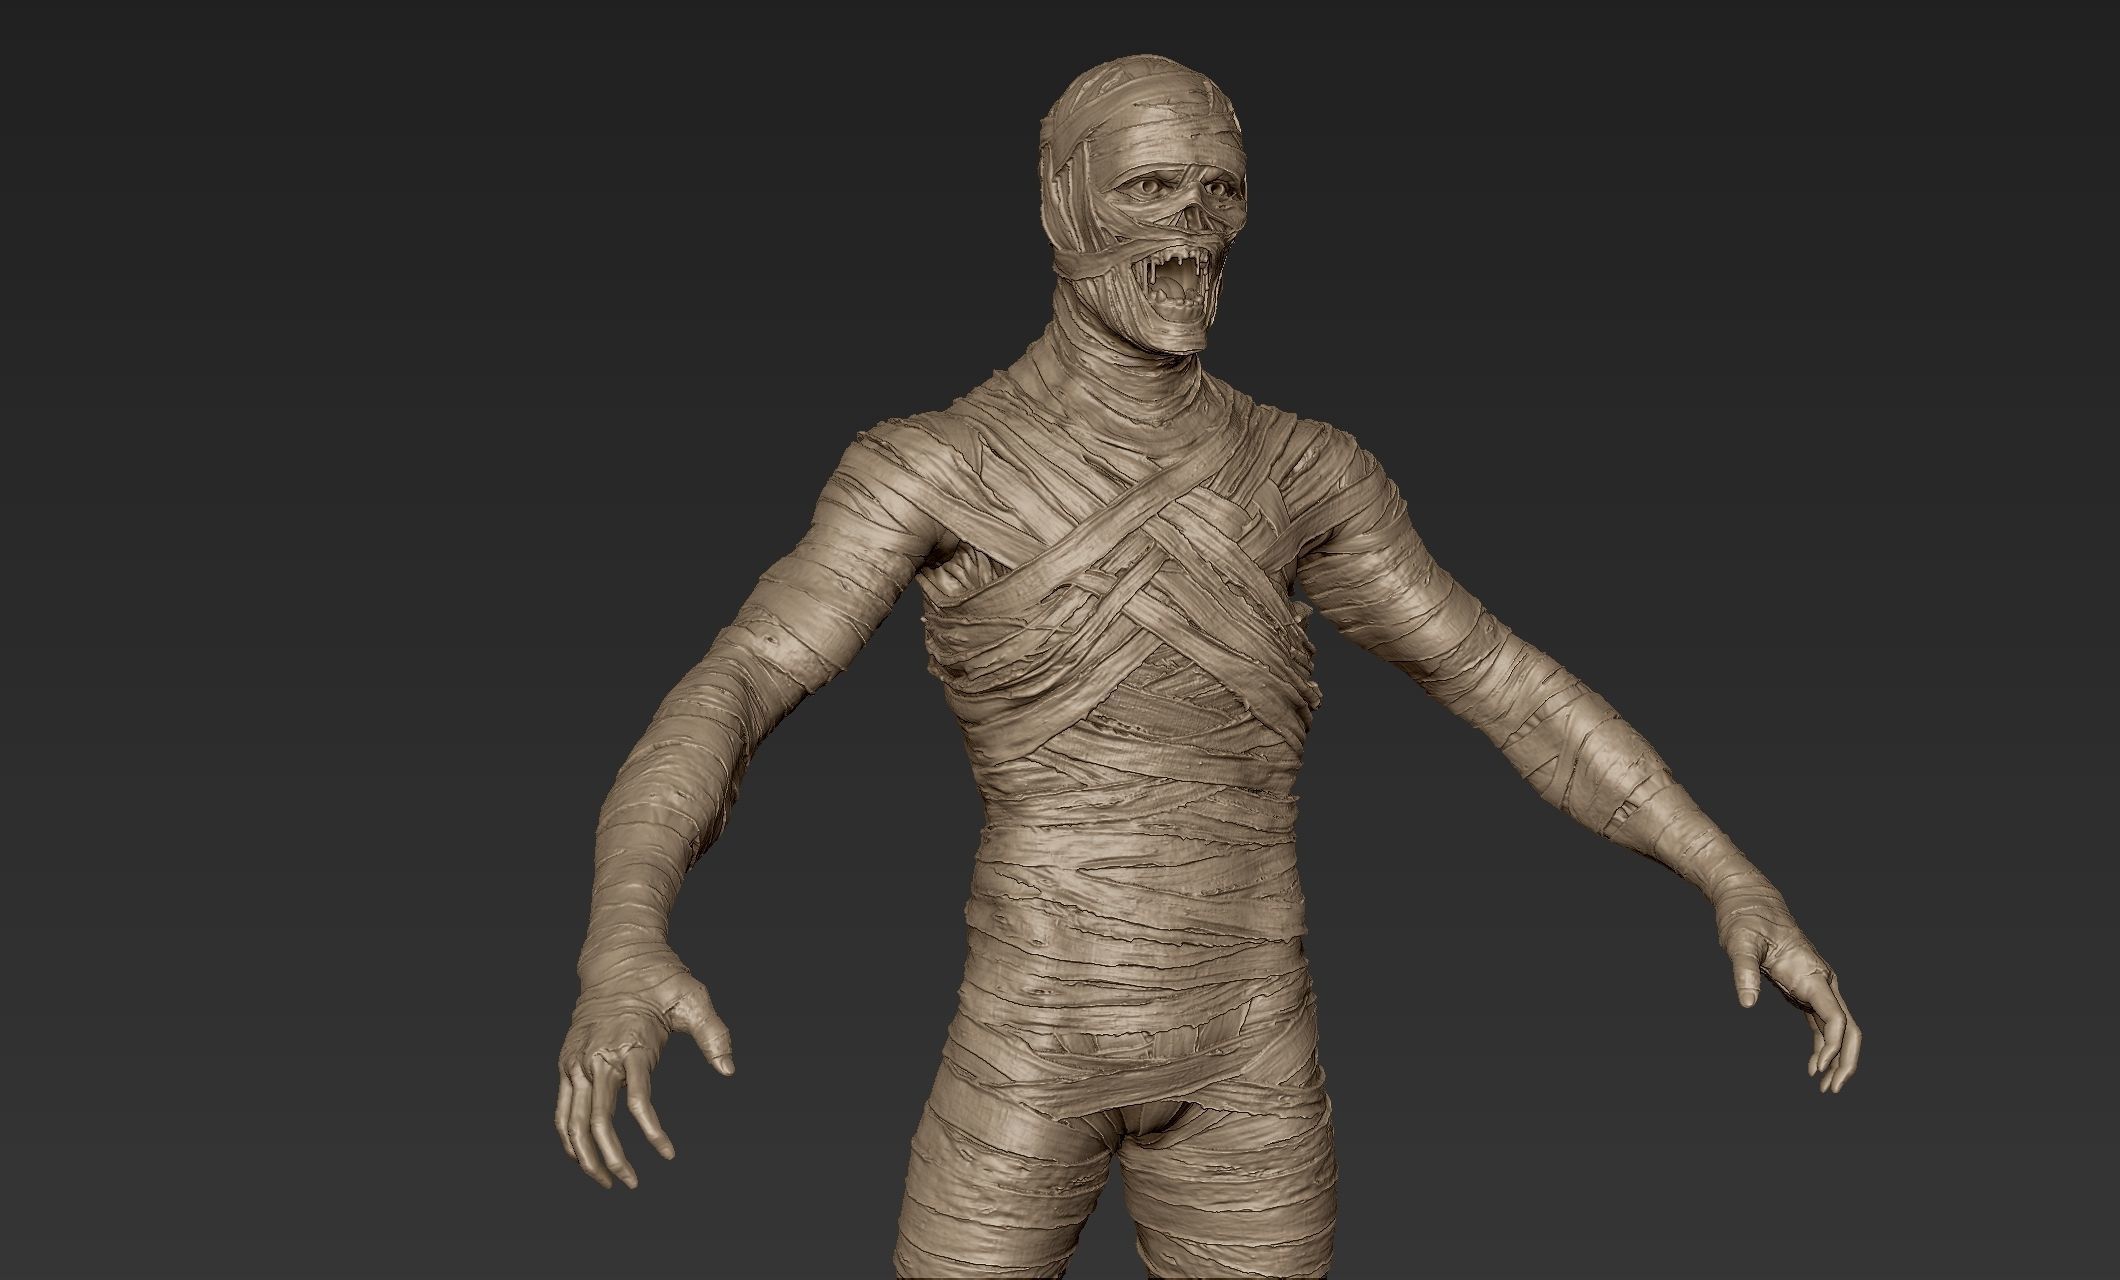The width and height of the screenshot is (2120, 1280).
Task: Click the mummy model's open fanged mouth
Action: (x=1174, y=286)
